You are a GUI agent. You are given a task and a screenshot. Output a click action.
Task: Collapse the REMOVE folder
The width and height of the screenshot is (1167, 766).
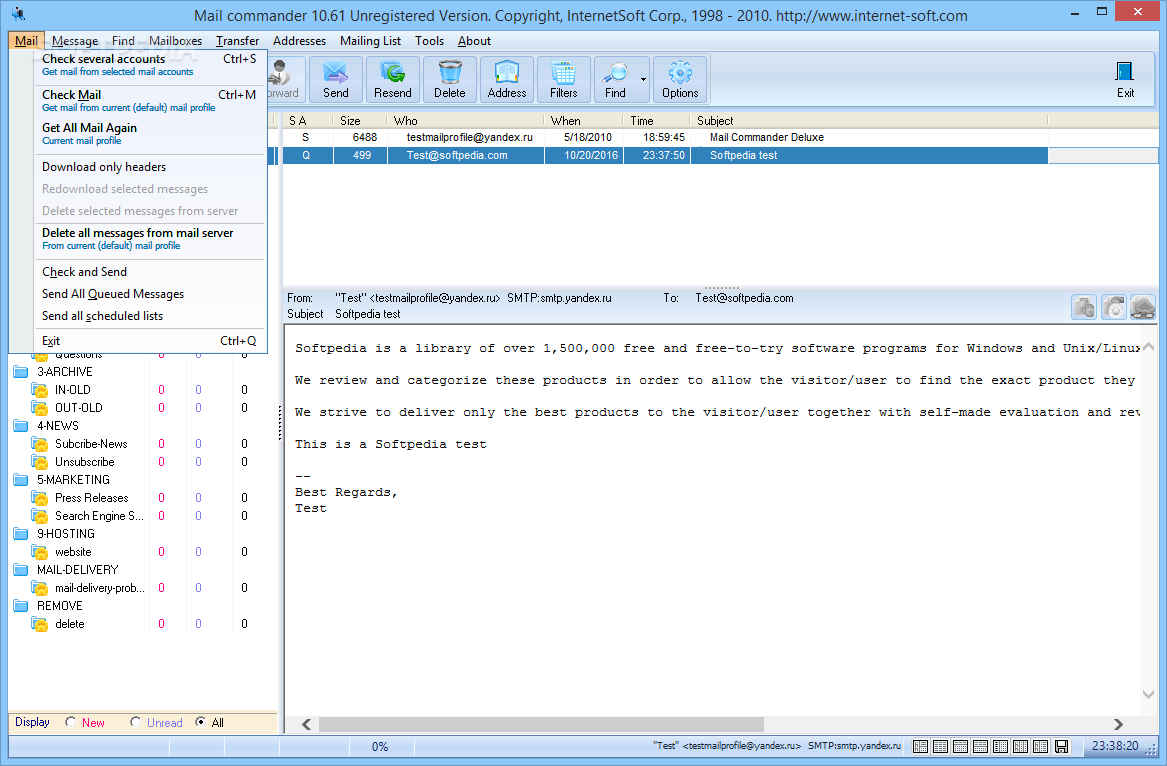(x=21, y=606)
